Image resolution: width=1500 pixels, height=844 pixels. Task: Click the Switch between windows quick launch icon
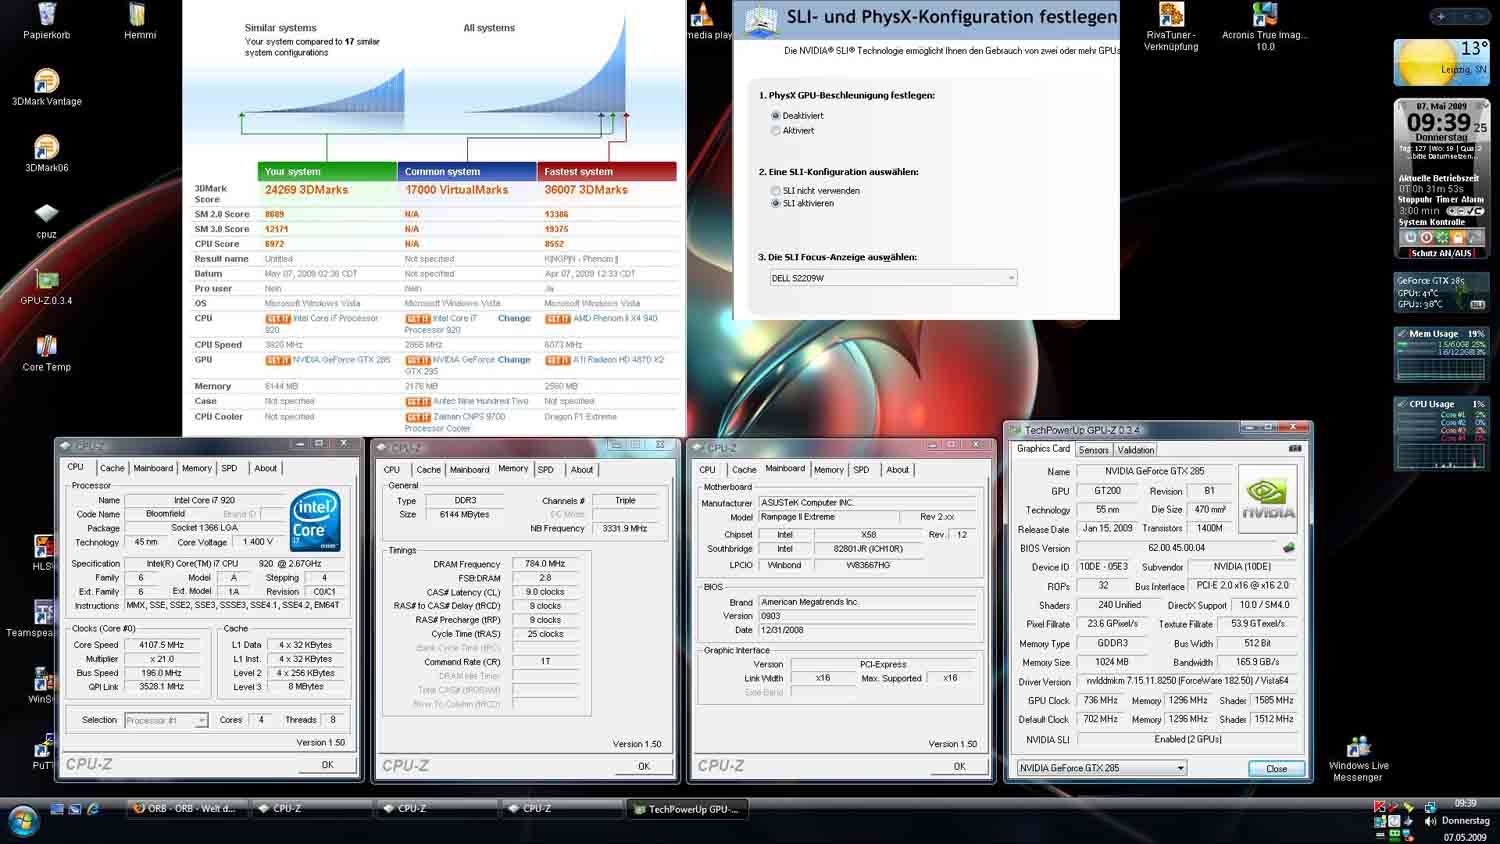pyautogui.click(x=75, y=809)
